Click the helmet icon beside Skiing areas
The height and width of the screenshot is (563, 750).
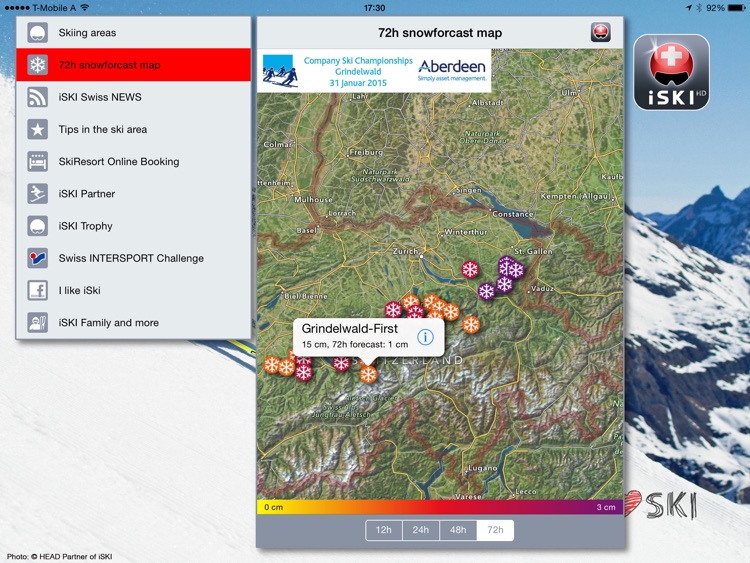pos(37,33)
